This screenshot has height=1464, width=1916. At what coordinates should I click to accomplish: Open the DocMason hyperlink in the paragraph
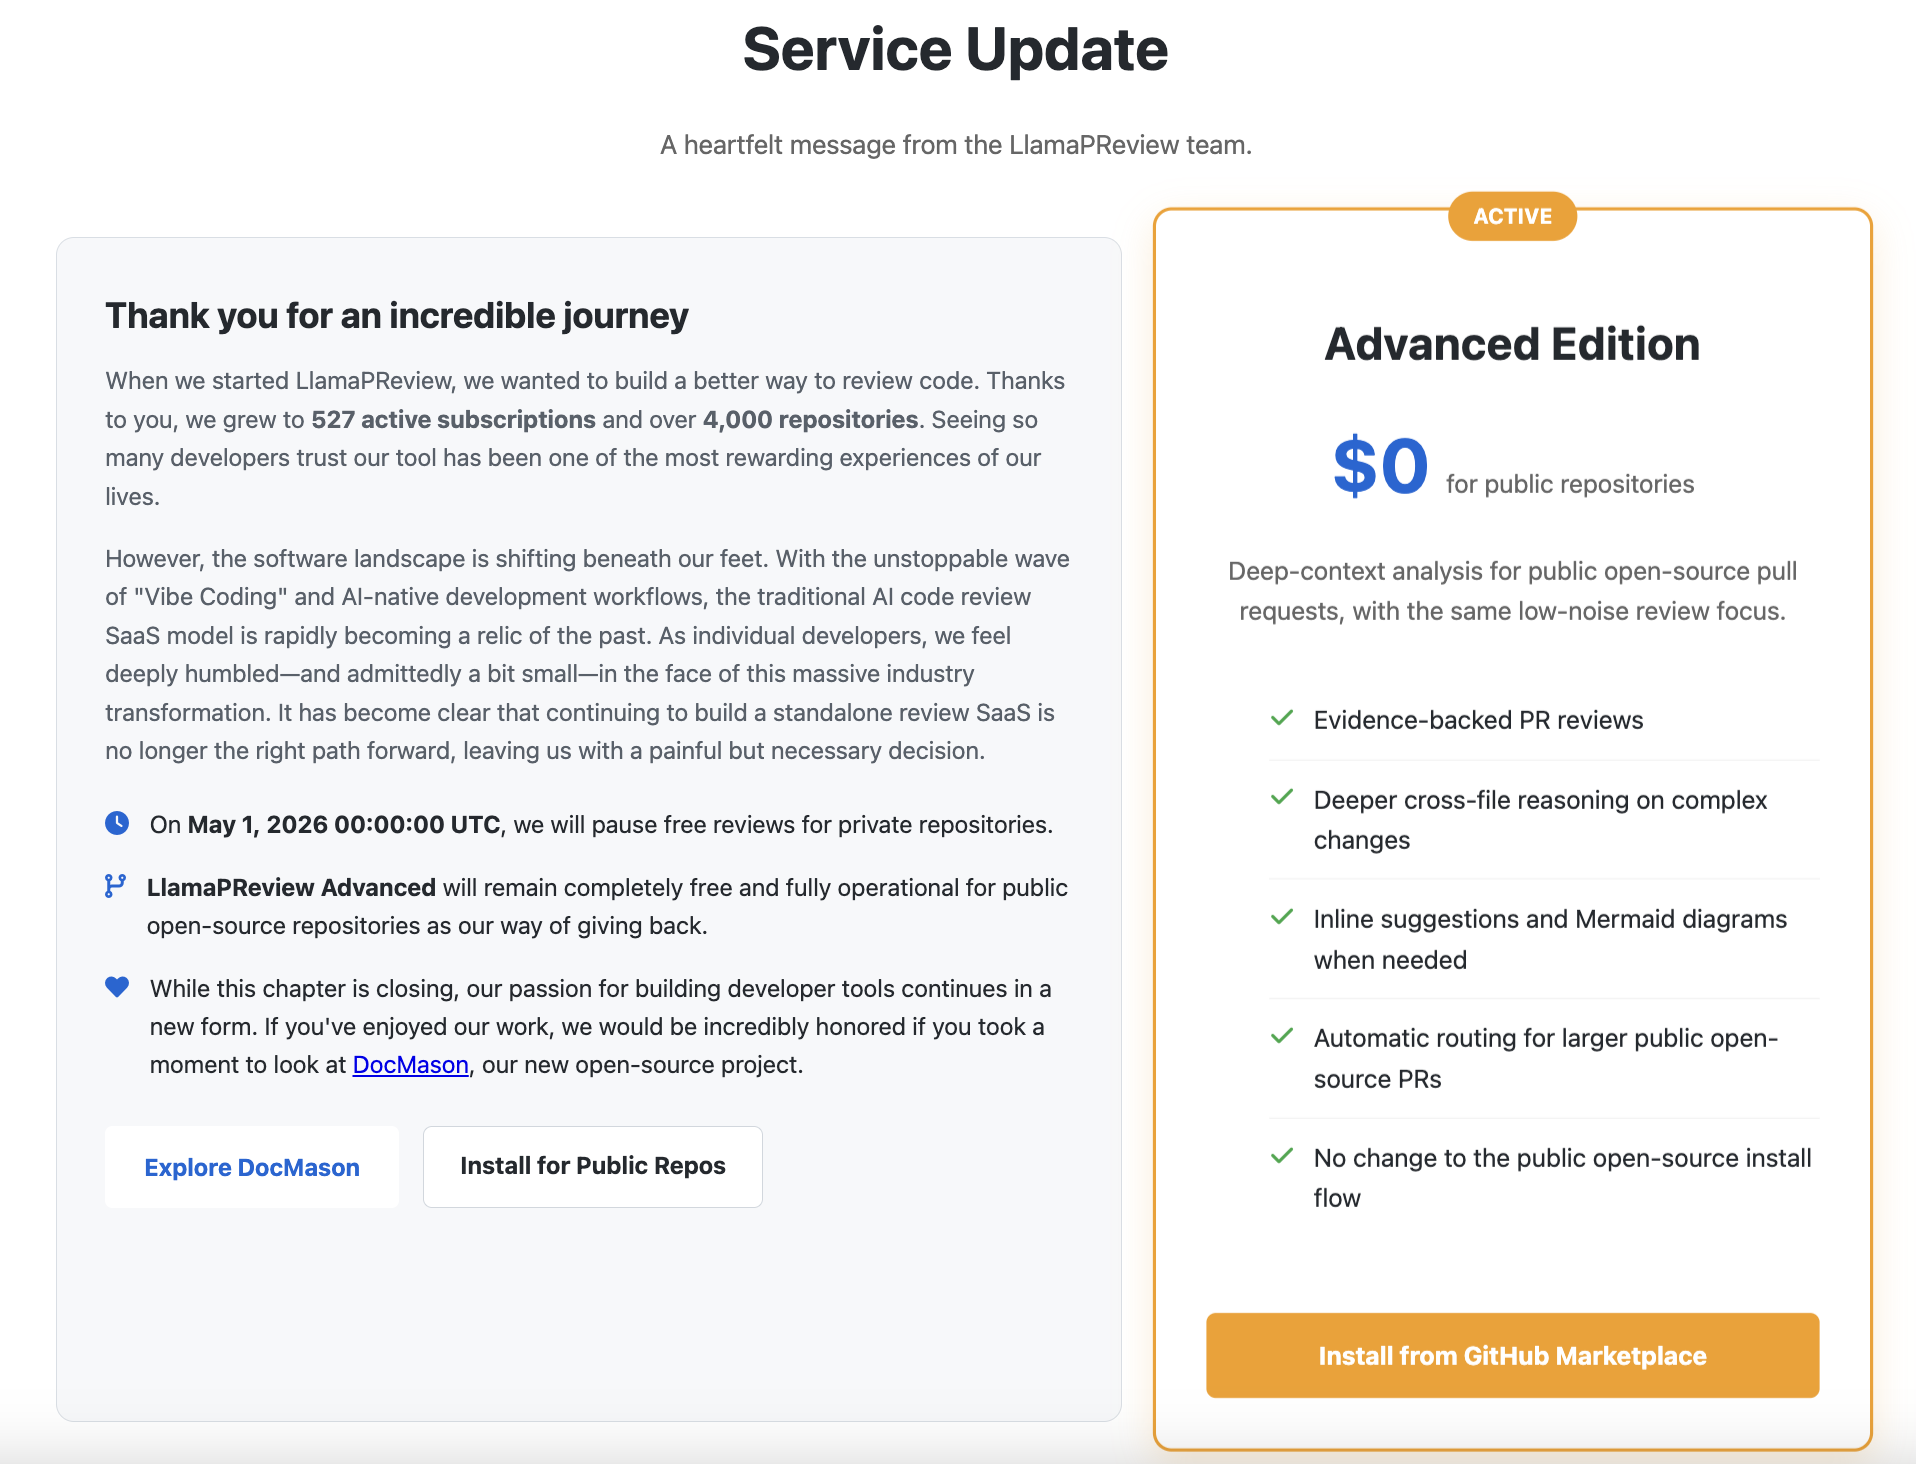click(410, 1065)
